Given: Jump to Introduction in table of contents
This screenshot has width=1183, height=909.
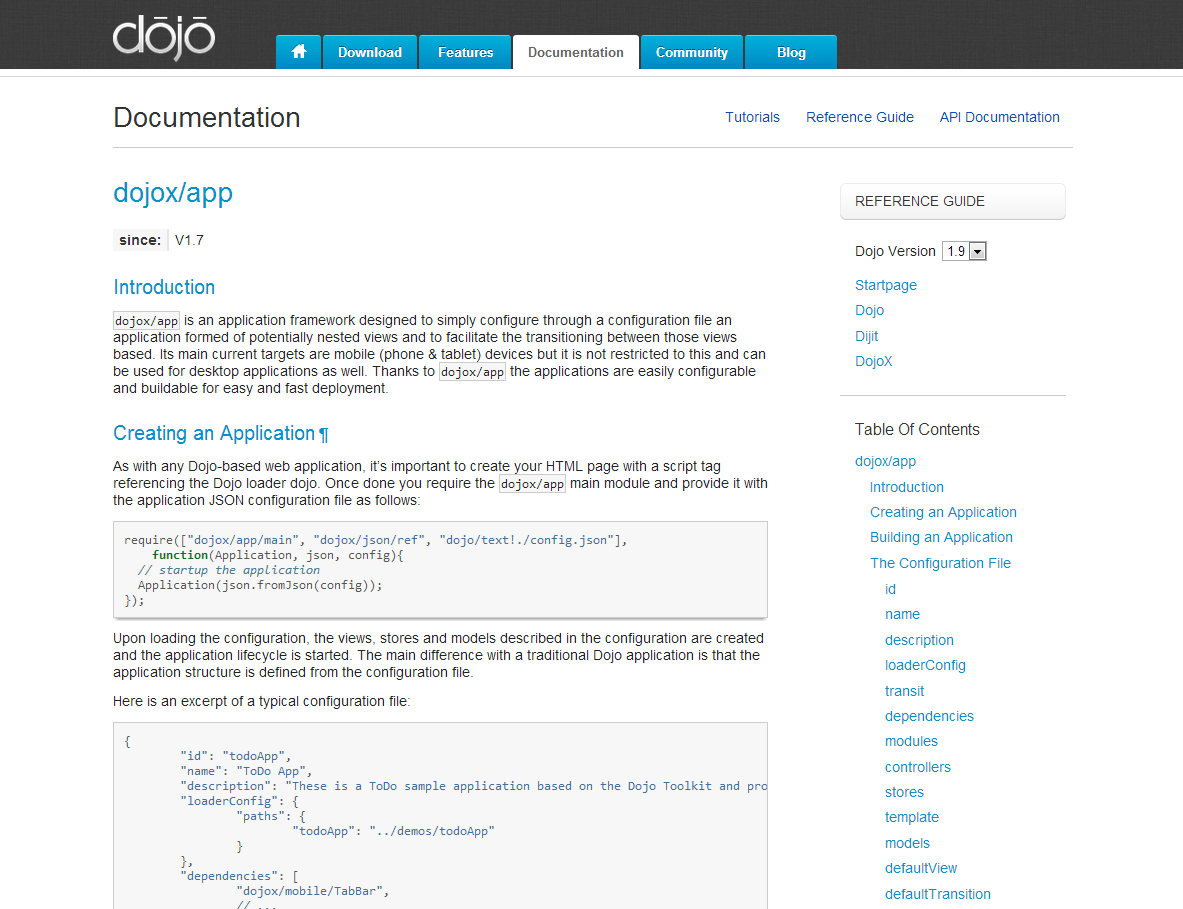Looking at the screenshot, I should click(906, 487).
